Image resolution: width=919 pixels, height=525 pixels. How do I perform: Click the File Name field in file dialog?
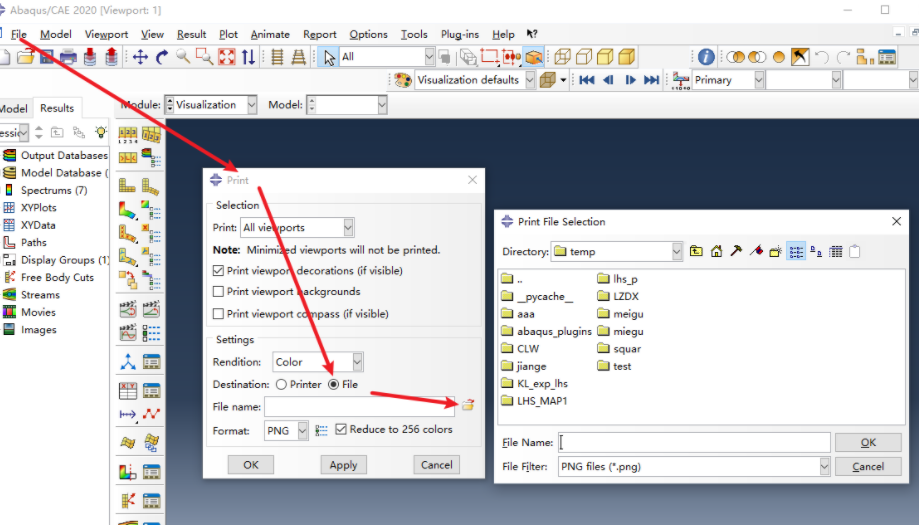pyautogui.click(x=694, y=442)
